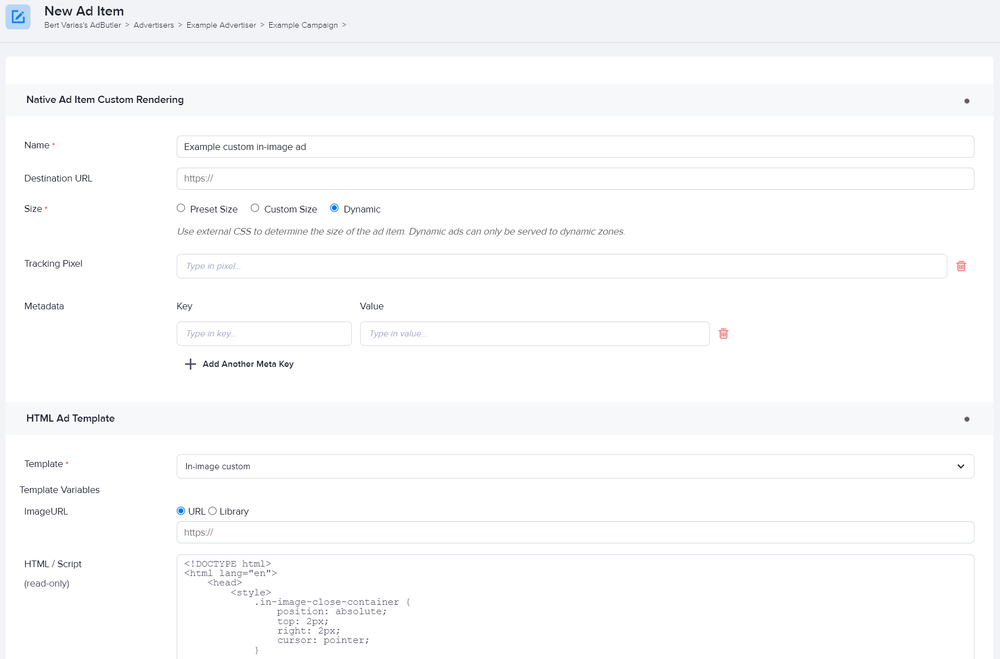The image size is (1000, 659).
Task: Click the New Ad Item page title
Action: coord(84,11)
